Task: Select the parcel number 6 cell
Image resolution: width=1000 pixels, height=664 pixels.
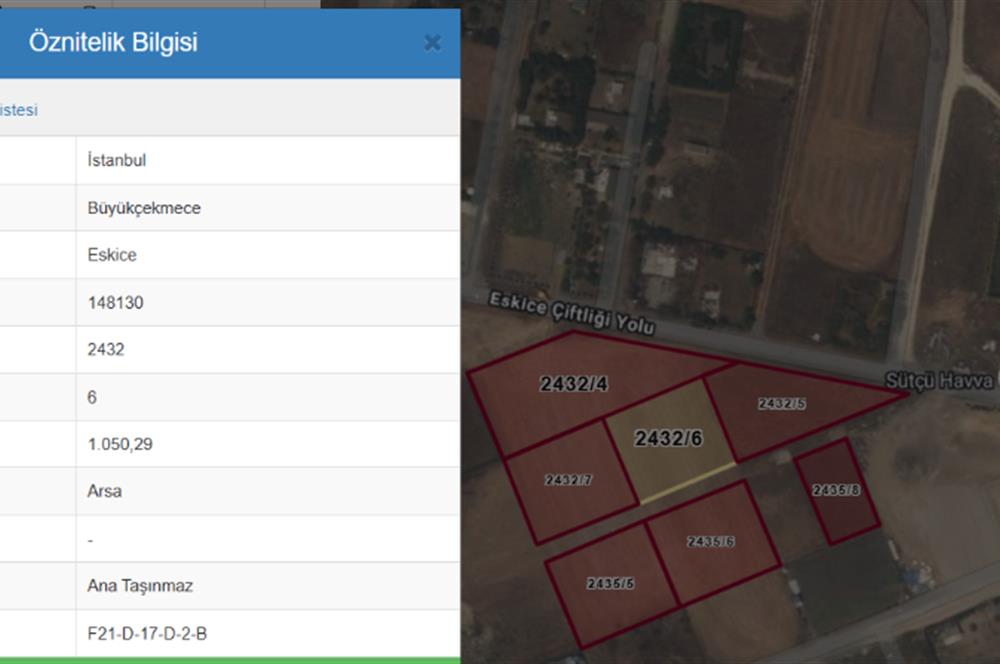Action: 268,397
